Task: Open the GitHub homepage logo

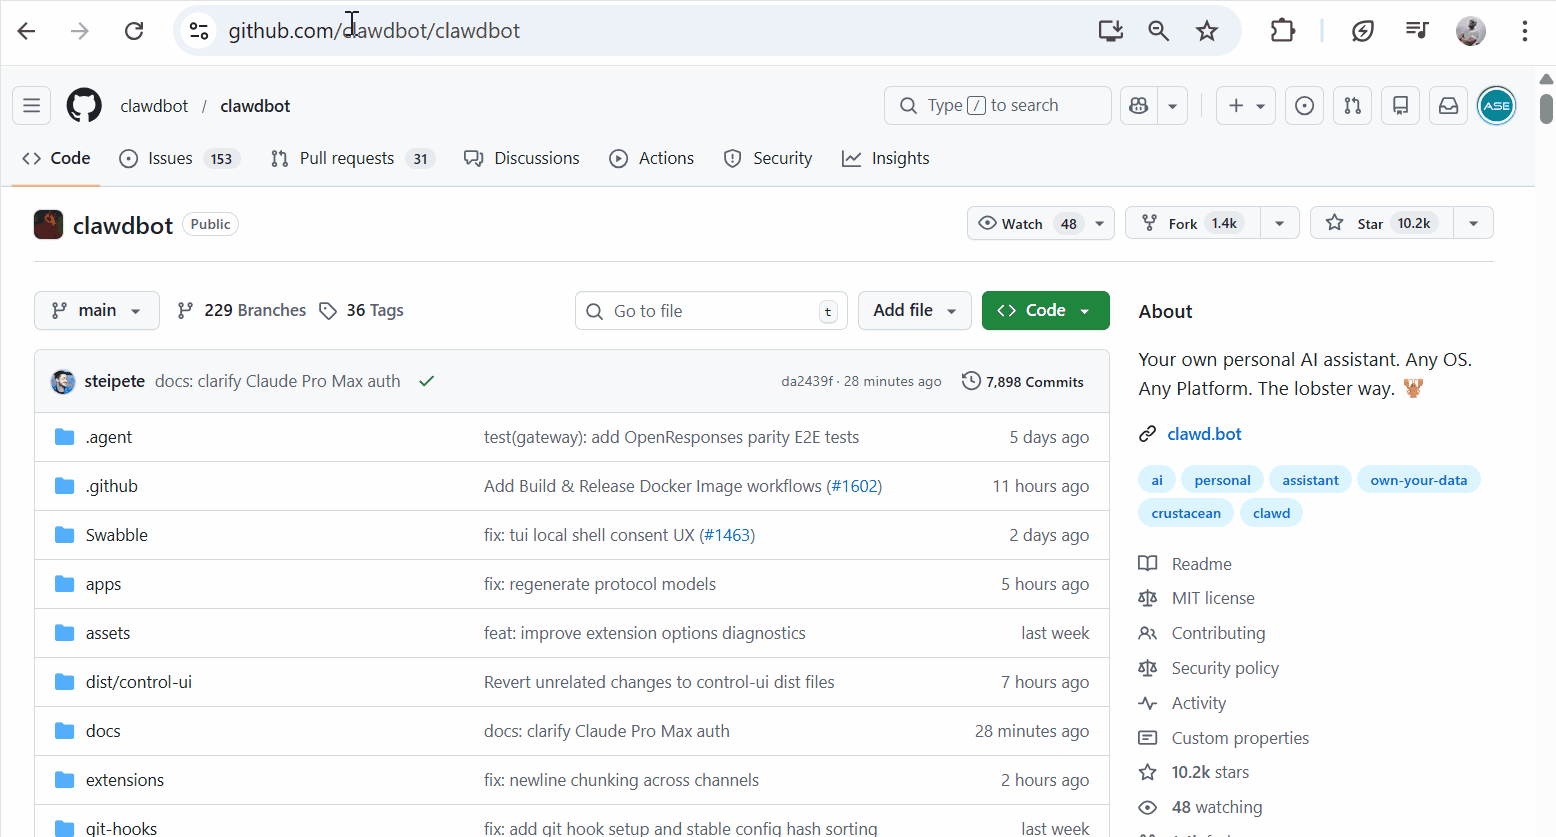Action: [84, 105]
